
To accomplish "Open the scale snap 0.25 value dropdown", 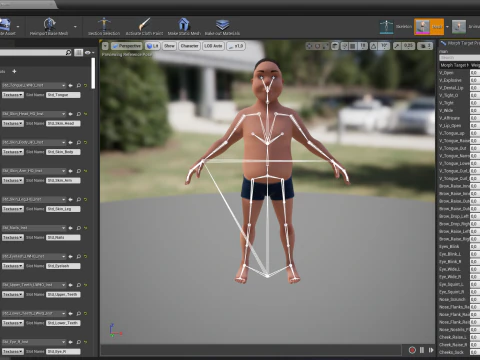I will pos(408,46).
